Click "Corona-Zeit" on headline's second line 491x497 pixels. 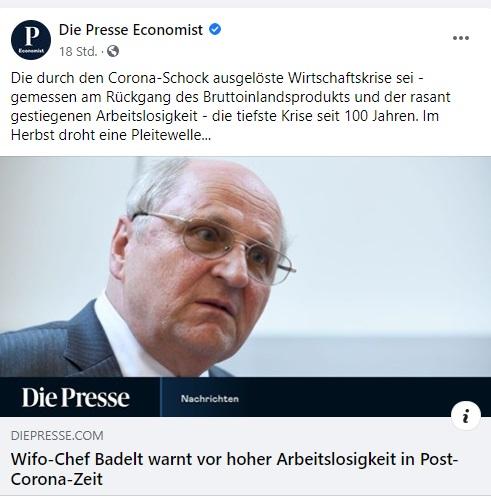click(57, 479)
